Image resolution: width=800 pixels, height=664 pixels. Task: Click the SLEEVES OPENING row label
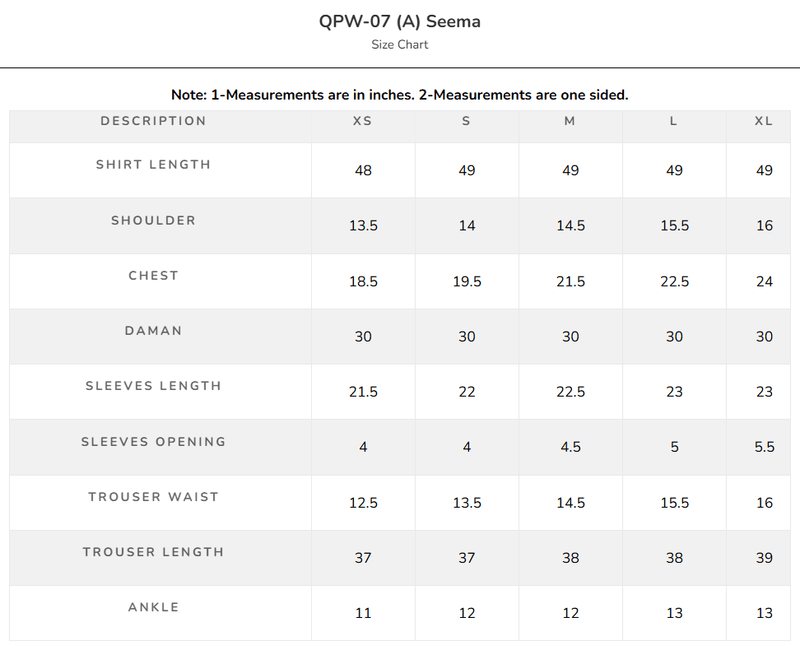[x=154, y=442]
